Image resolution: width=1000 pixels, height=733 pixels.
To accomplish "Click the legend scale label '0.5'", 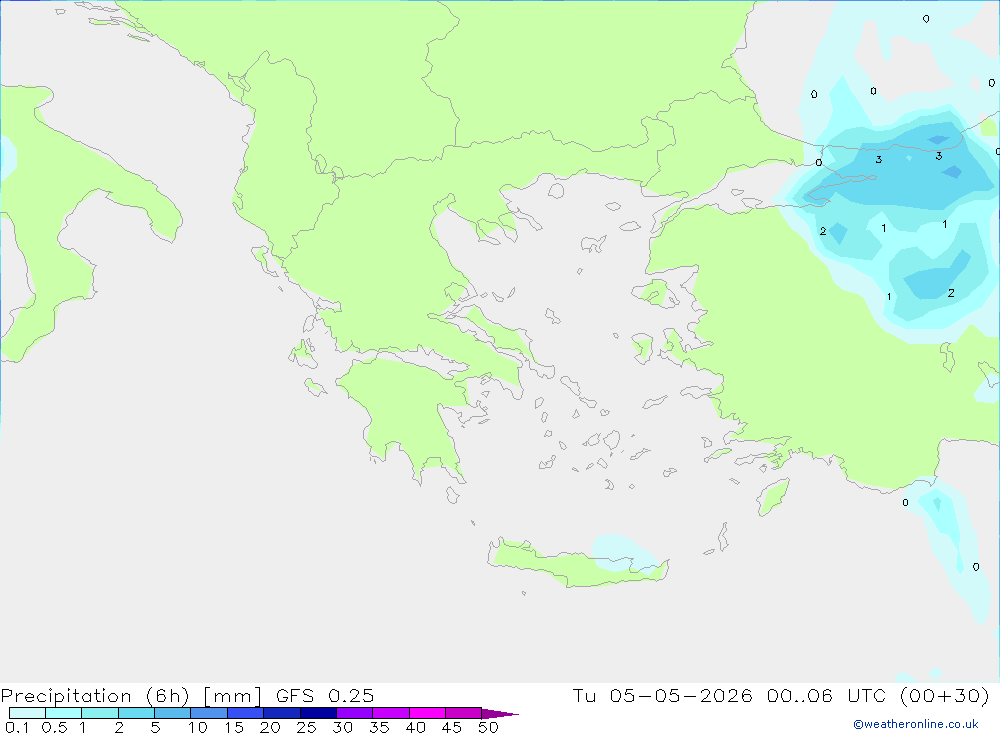I will pos(54,727).
